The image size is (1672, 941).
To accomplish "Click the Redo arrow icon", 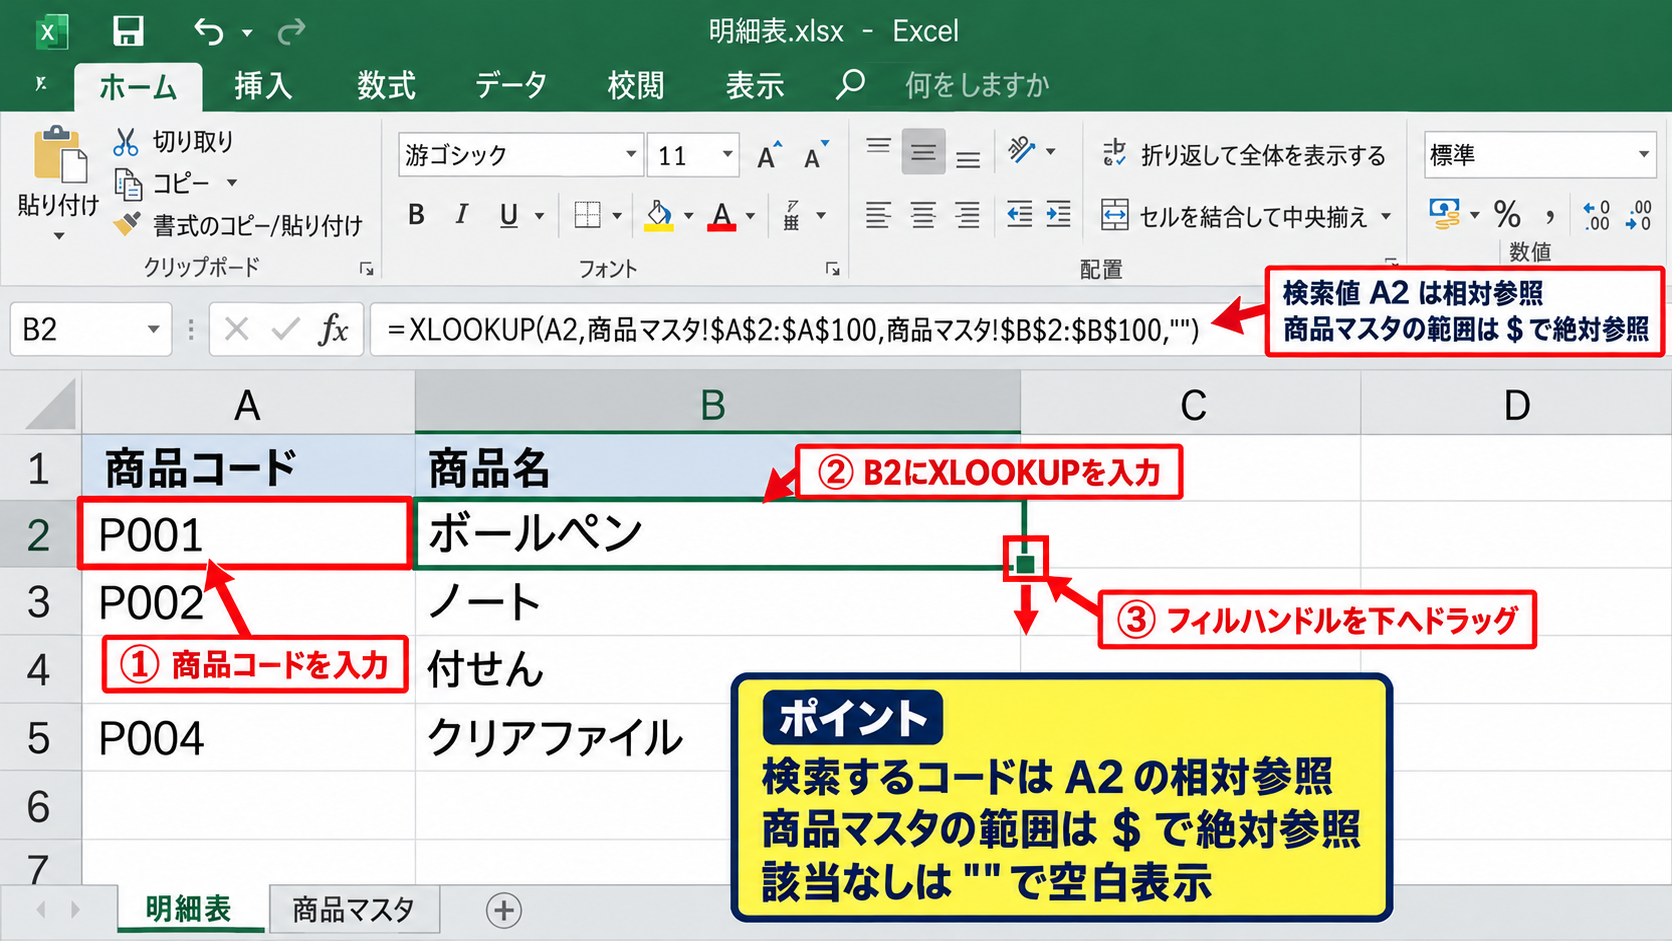I will (291, 32).
